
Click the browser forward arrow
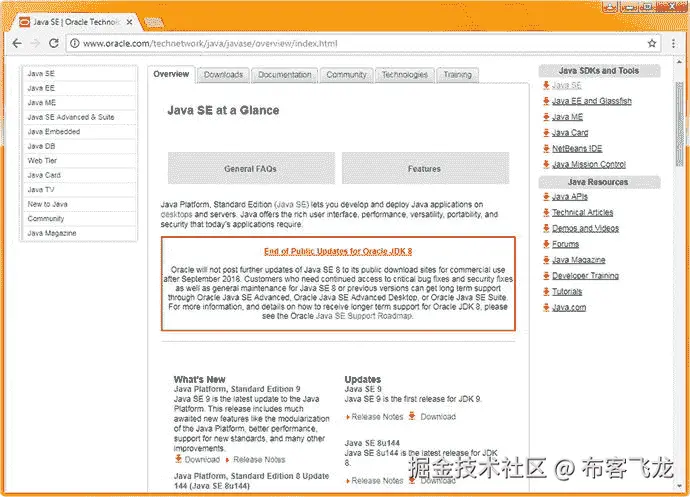tap(35, 43)
